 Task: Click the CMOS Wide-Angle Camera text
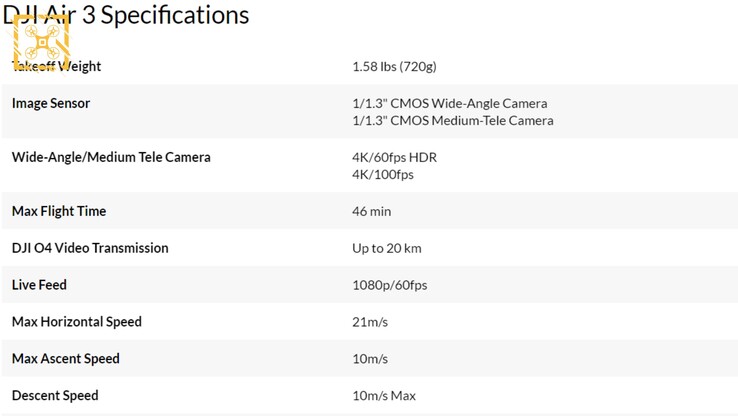[449, 103]
